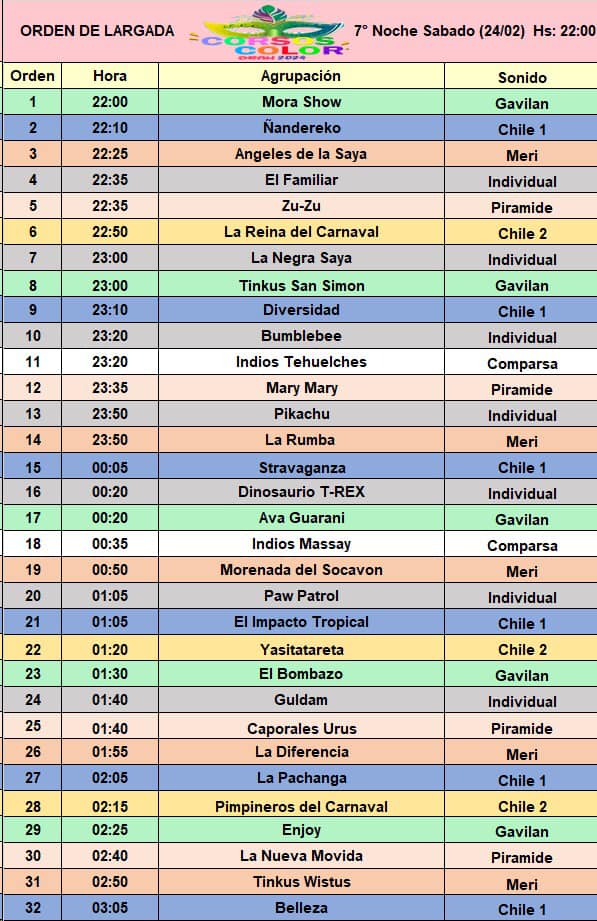Click the Sonido column header
This screenshot has width=597, height=921.
(522, 77)
